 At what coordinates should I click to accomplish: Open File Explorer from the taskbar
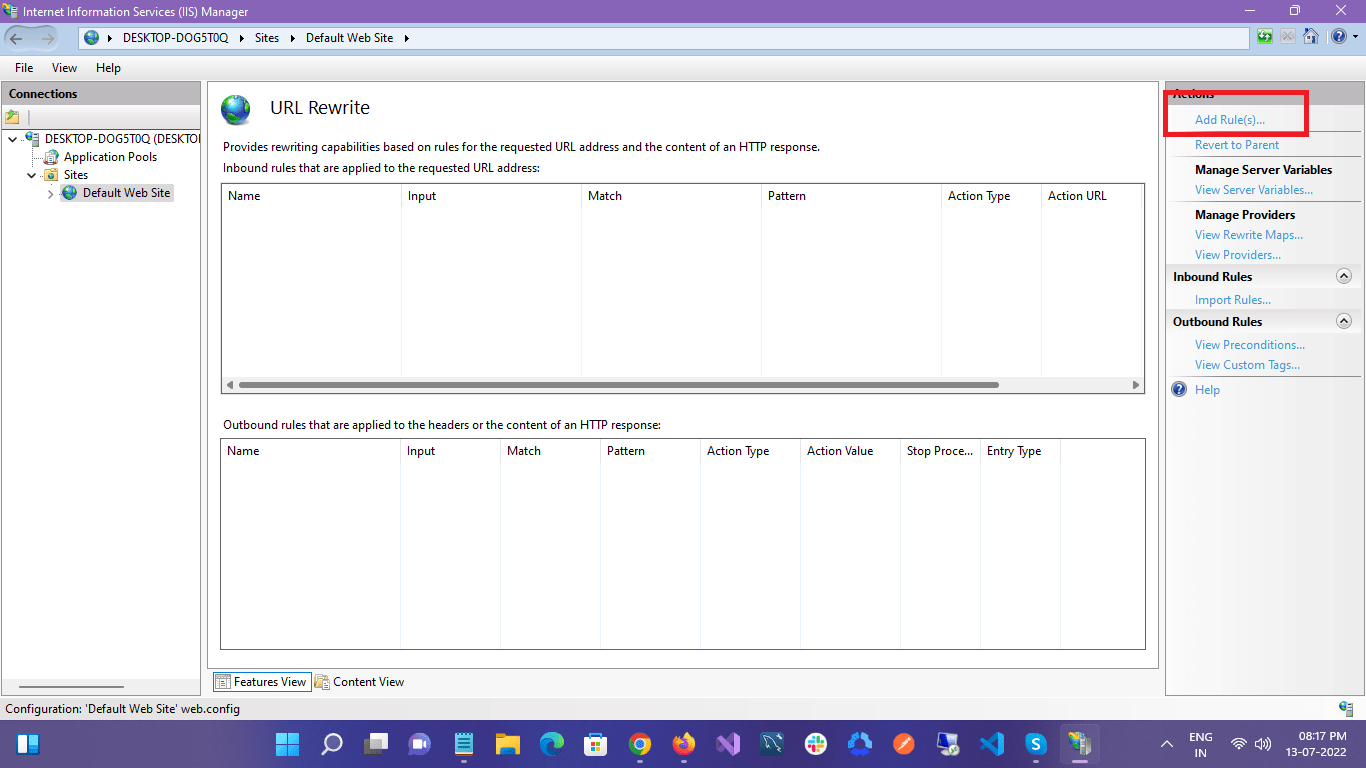[508, 744]
